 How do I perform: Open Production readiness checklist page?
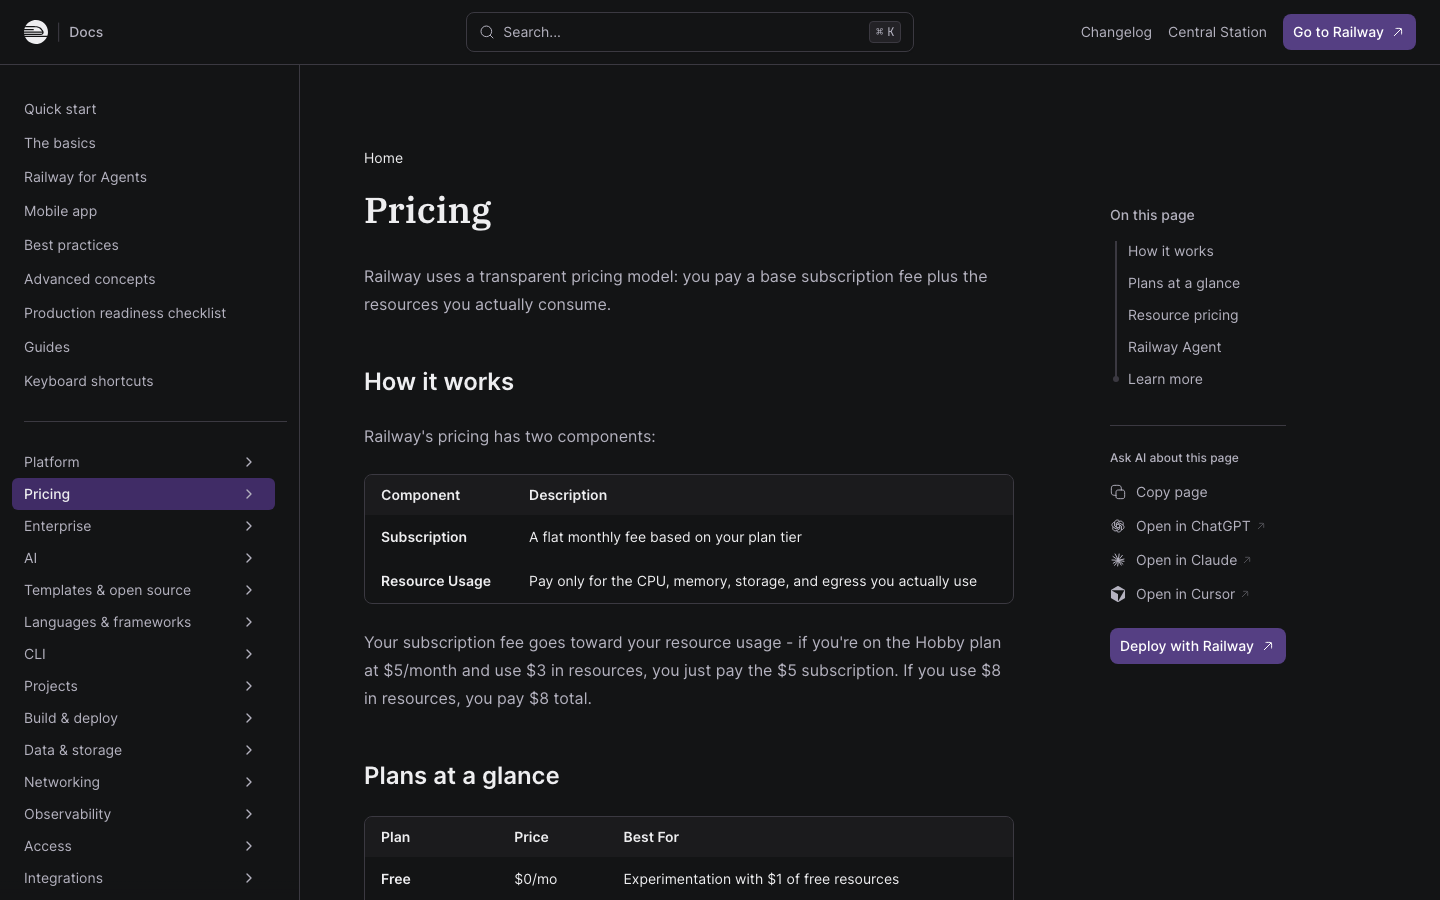(x=125, y=313)
